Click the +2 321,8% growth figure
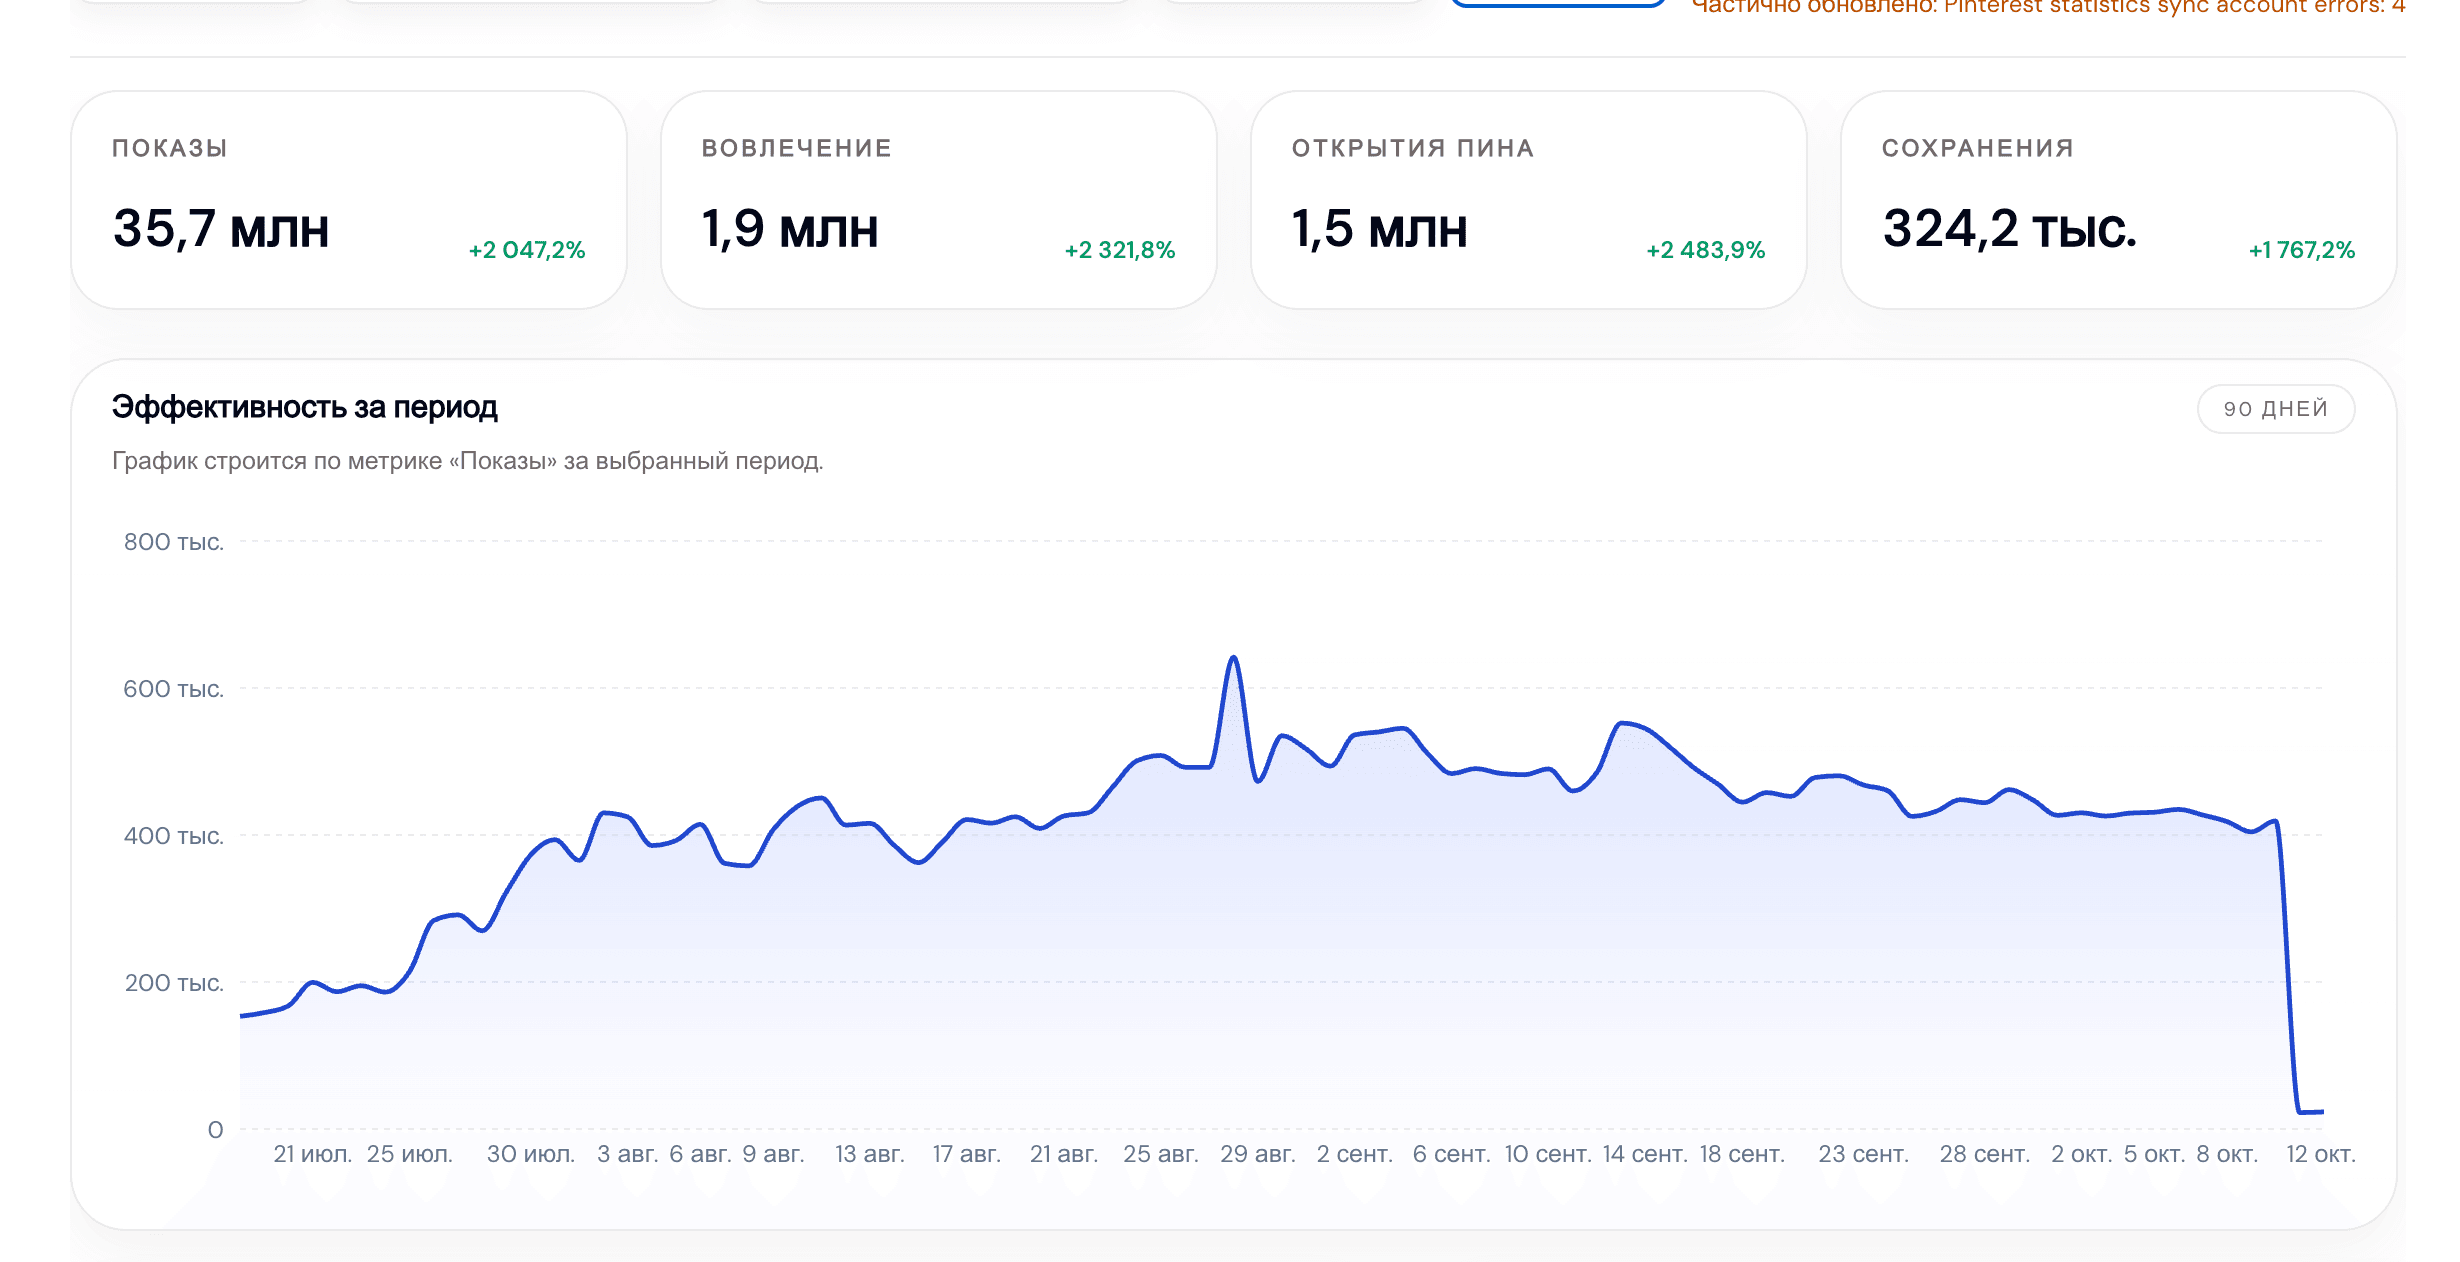 (1120, 250)
